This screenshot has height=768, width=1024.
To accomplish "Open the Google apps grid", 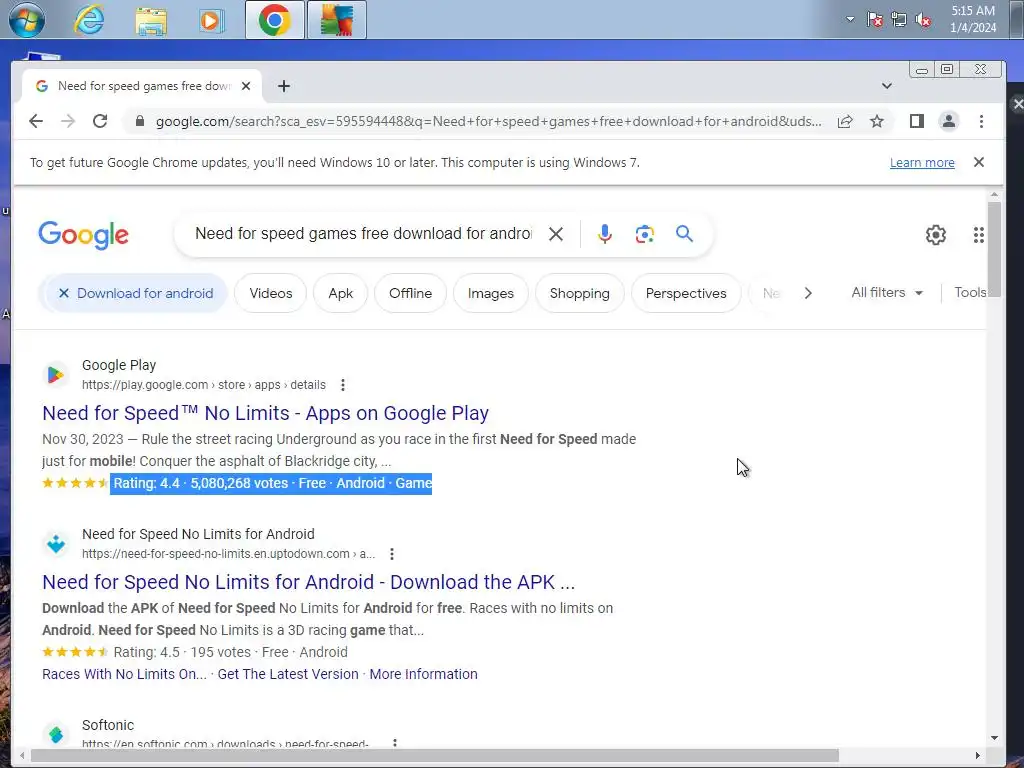I will point(978,234).
